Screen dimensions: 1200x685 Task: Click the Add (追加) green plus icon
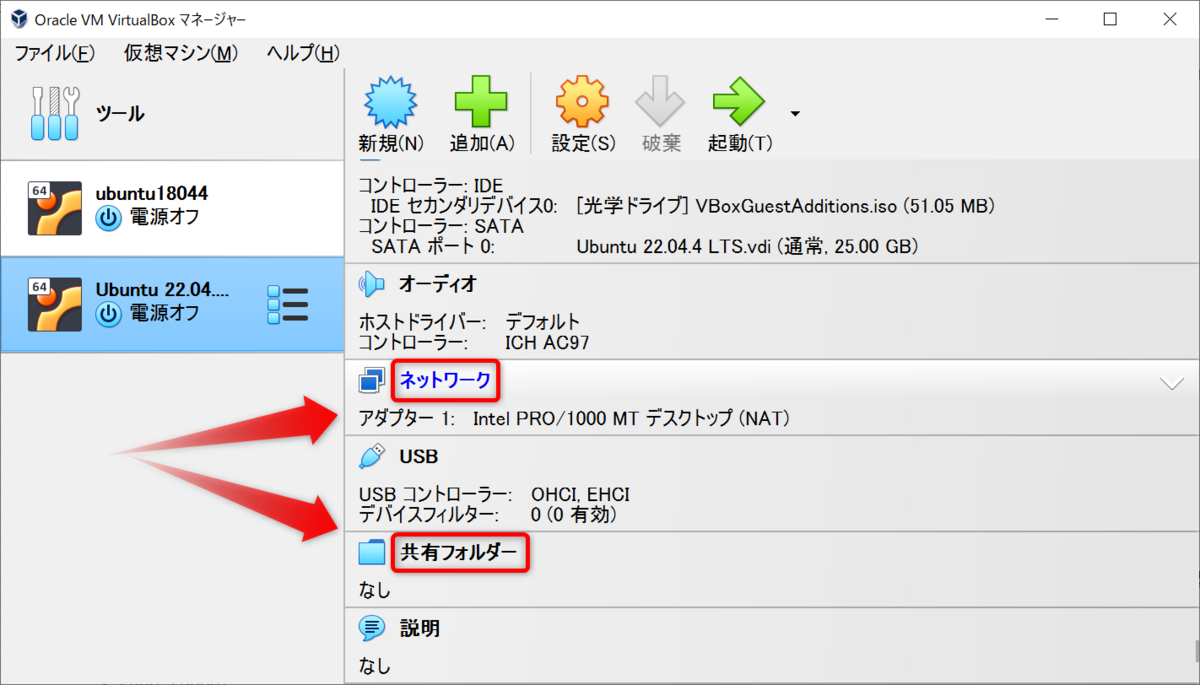pos(481,103)
